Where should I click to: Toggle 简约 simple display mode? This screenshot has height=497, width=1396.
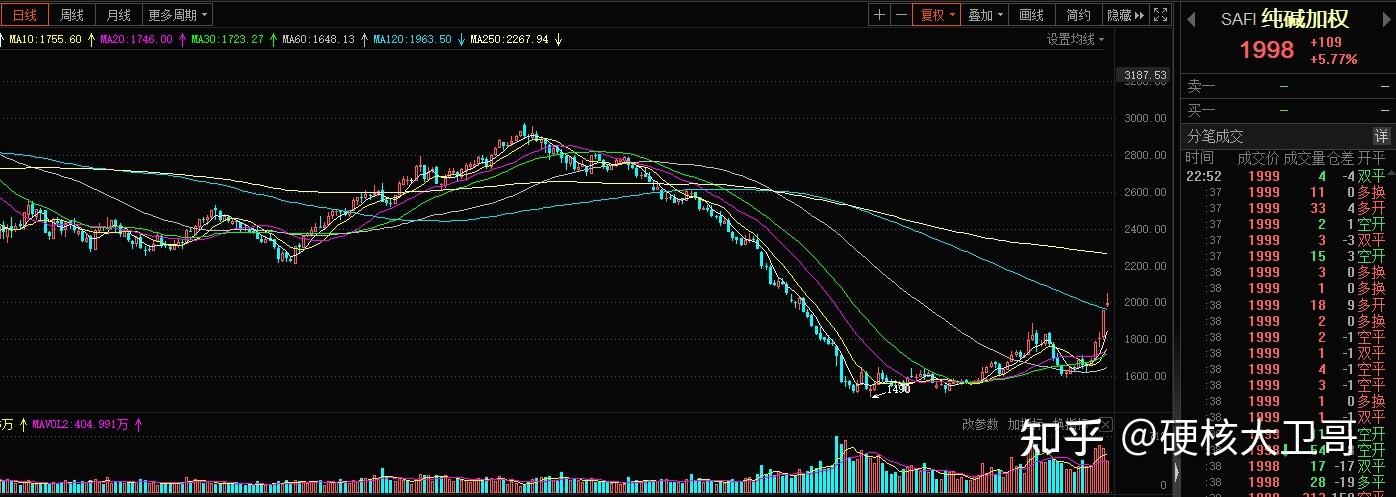1079,15
